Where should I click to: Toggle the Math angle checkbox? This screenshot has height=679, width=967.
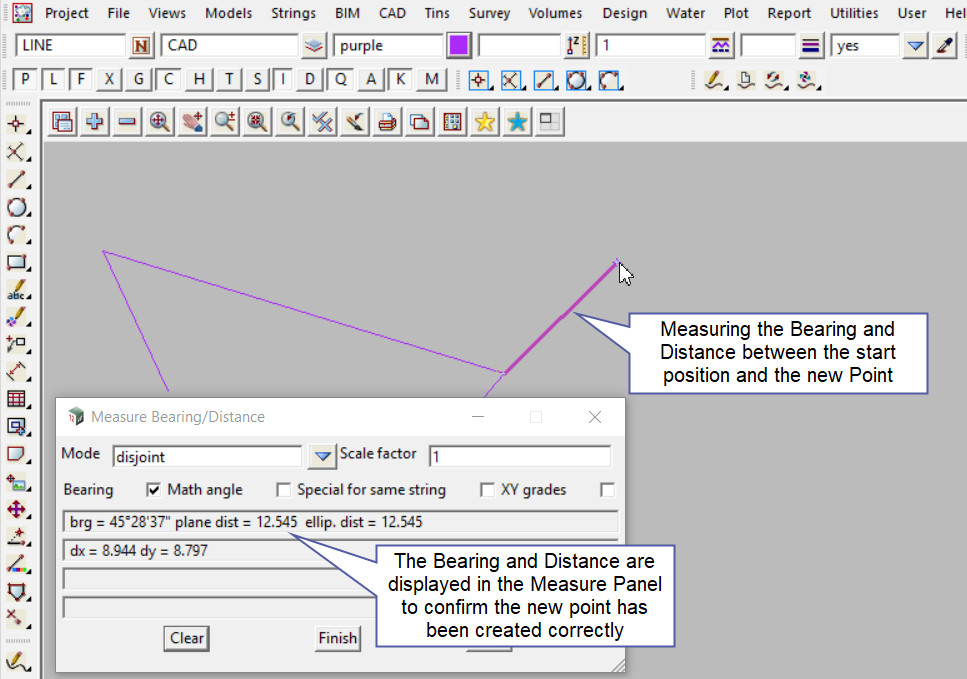[154, 490]
